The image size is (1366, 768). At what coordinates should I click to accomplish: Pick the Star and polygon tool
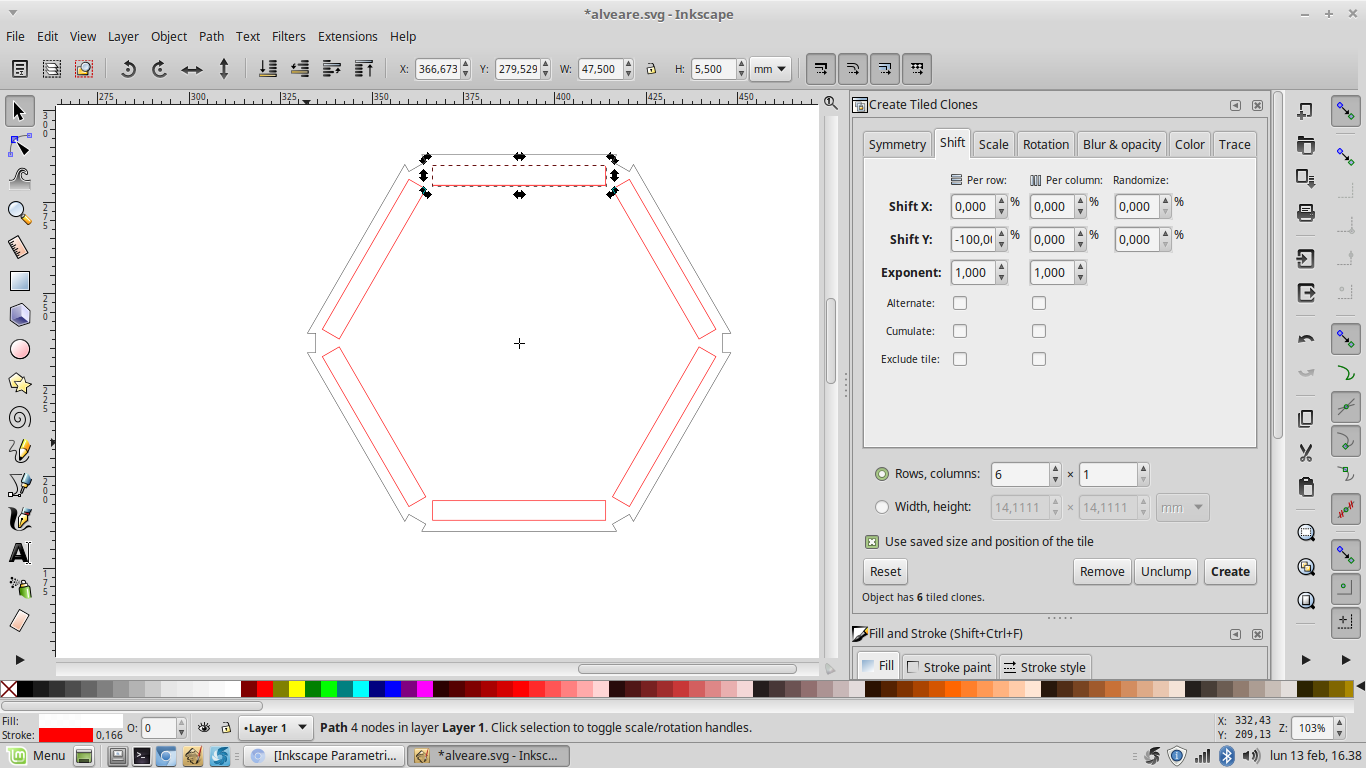click(19, 383)
